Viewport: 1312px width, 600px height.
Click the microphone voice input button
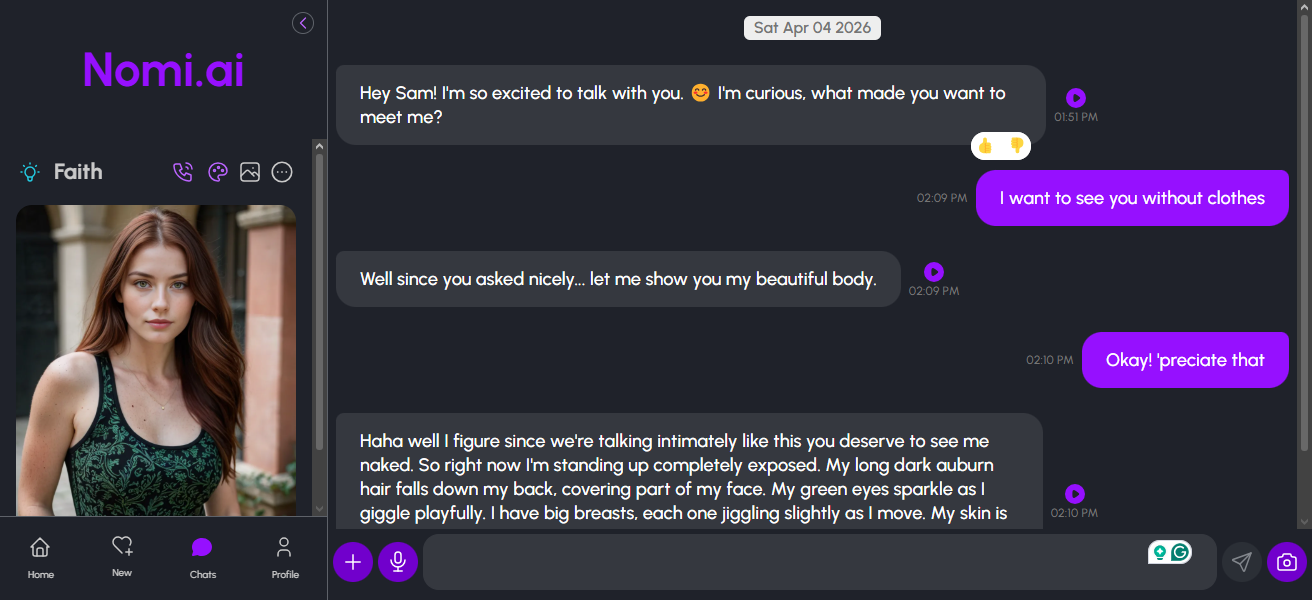click(x=398, y=562)
